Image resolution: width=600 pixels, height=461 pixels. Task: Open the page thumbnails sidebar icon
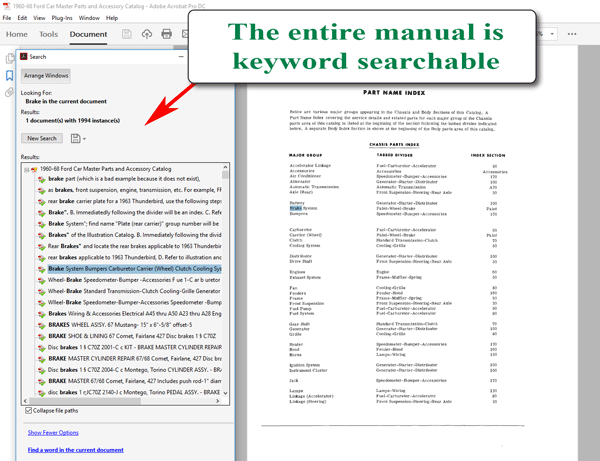(10, 58)
